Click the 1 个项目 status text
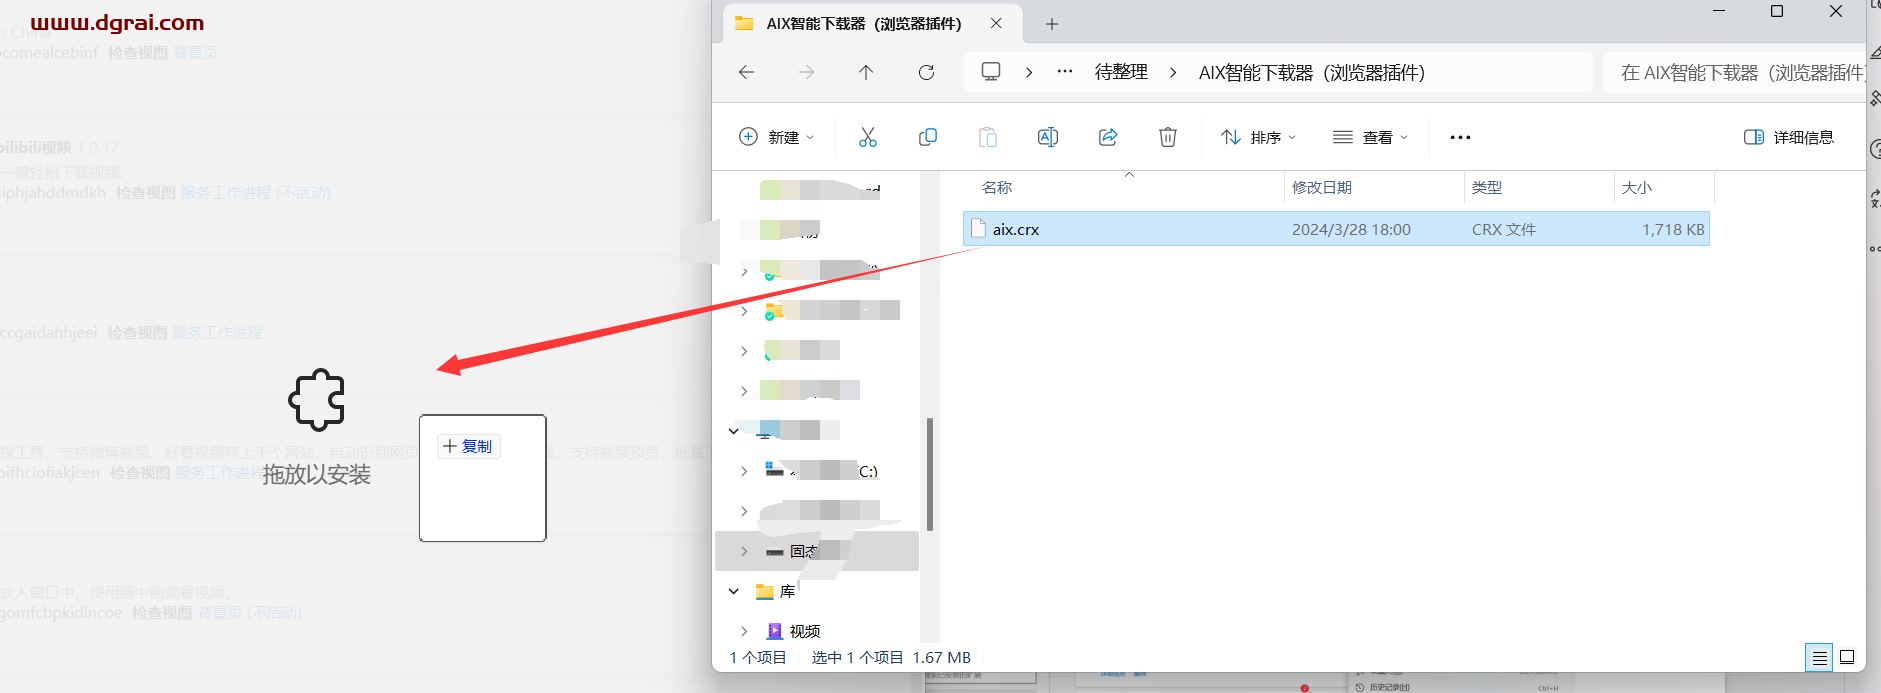The height and width of the screenshot is (693, 1881). pos(758,657)
